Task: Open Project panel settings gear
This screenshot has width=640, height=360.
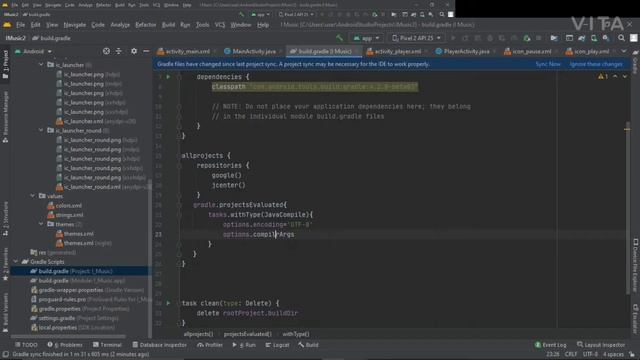Action: coord(134,51)
